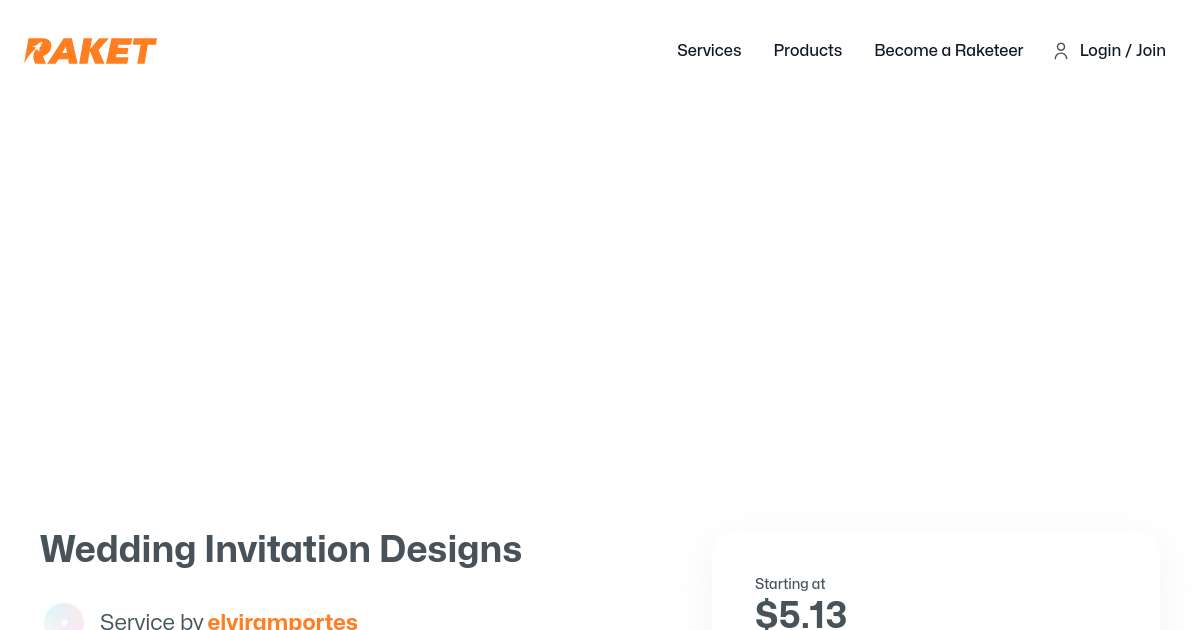The image size is (1200, 630).
Task: Open the Products menu item
Action: 807,51
